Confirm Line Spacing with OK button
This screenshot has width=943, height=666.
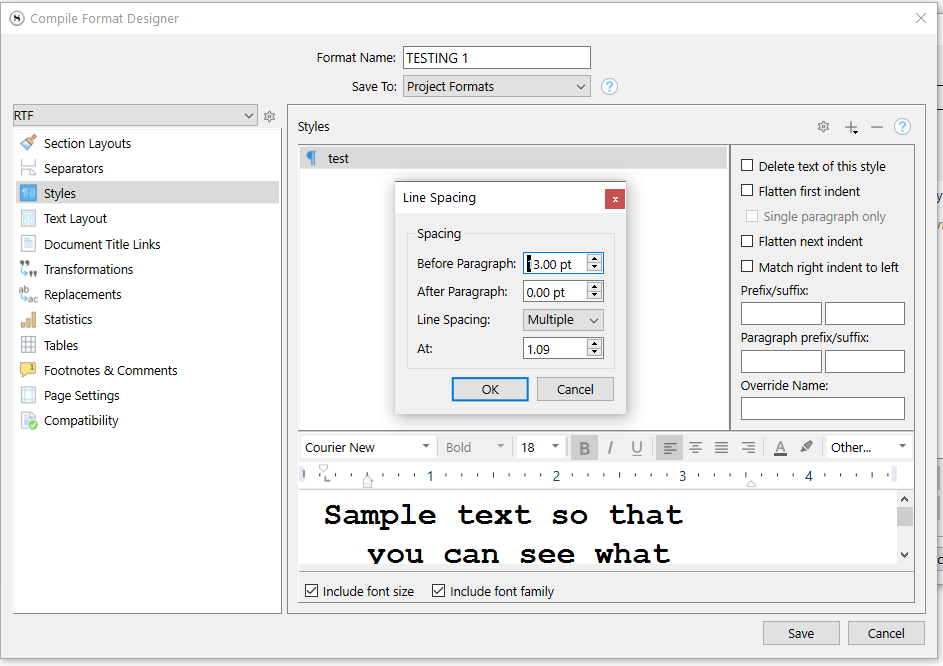point(490,389)
